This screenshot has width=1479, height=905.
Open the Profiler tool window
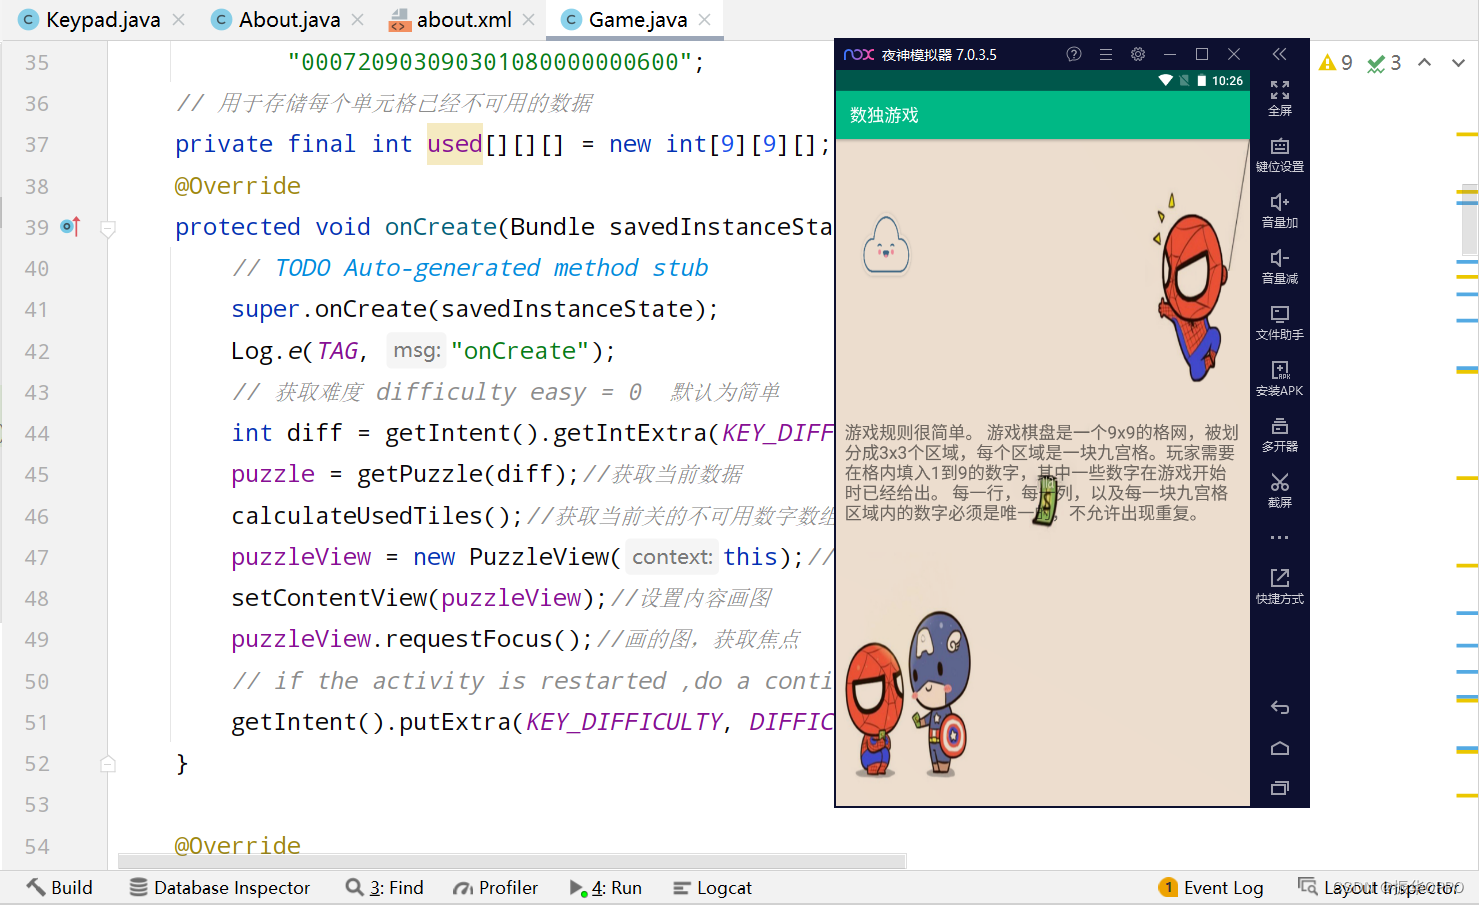tap(496, 888)
